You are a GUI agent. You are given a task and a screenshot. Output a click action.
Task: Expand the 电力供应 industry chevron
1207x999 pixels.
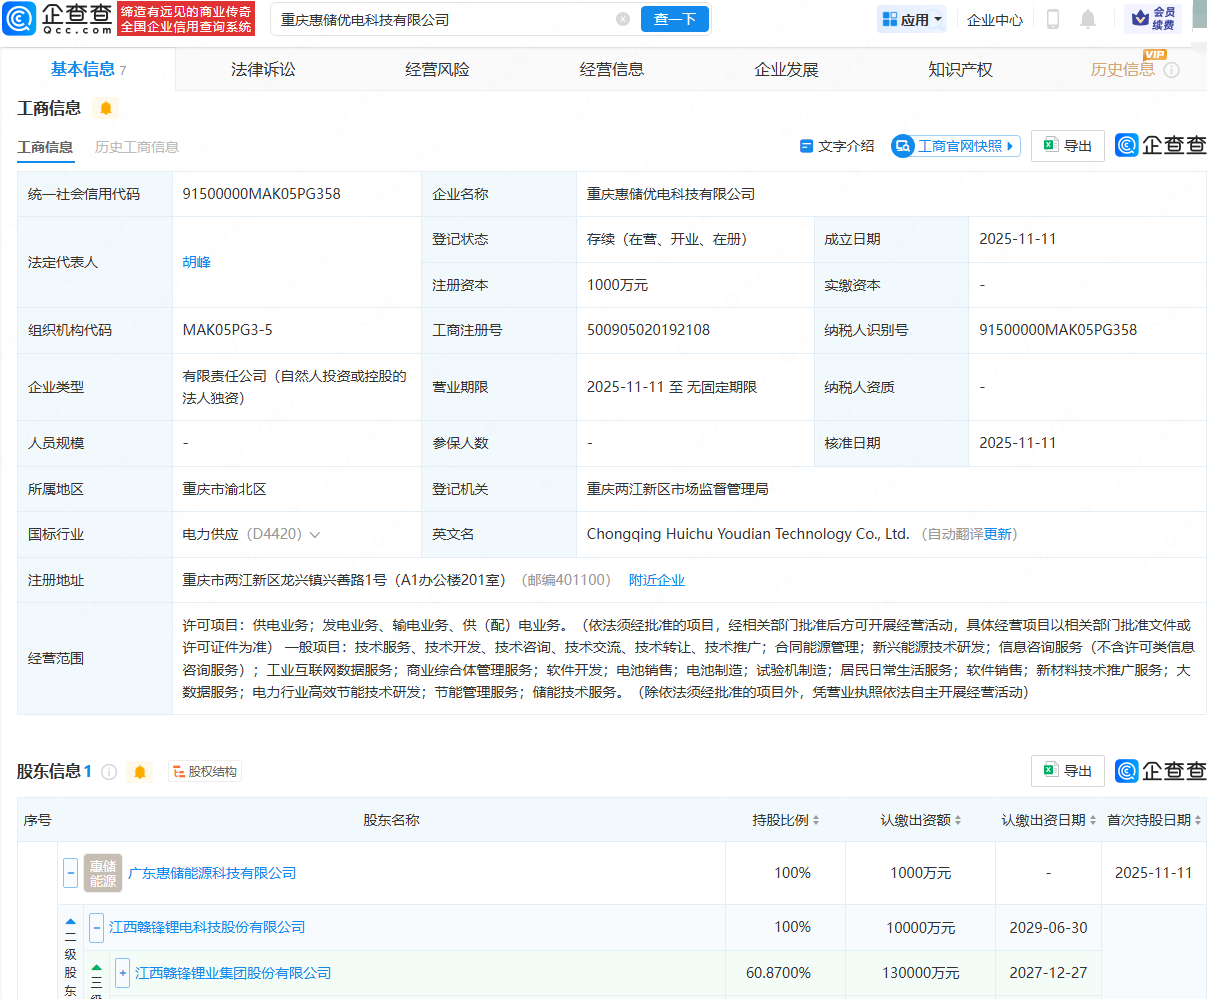pyautogui.click(x=315, y=535)
